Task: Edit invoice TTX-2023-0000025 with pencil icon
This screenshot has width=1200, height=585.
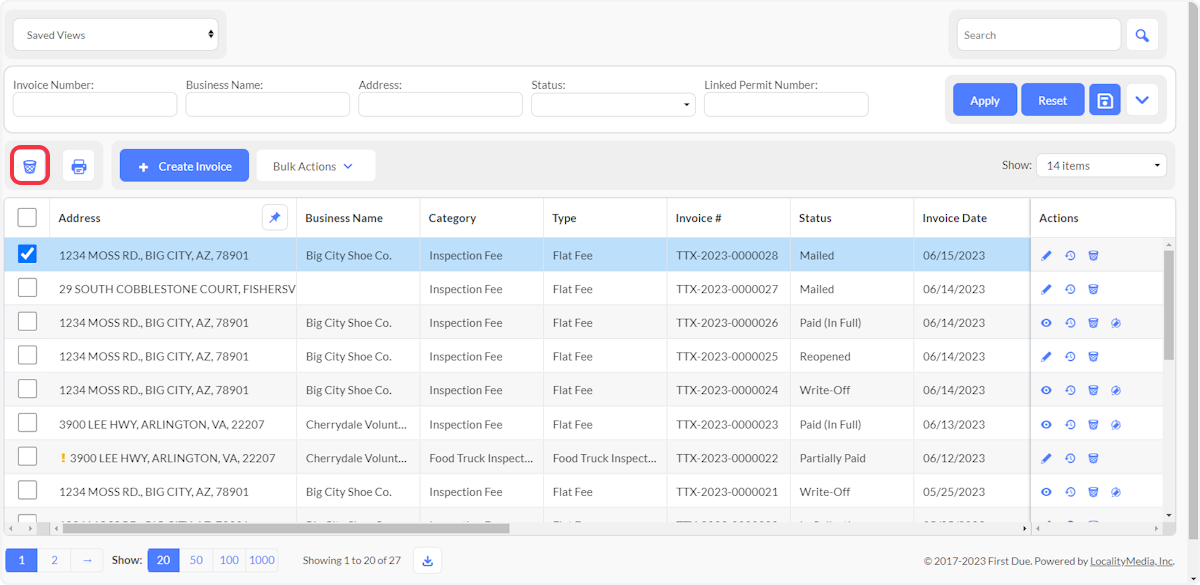Action: click(x=1047, y=357)
